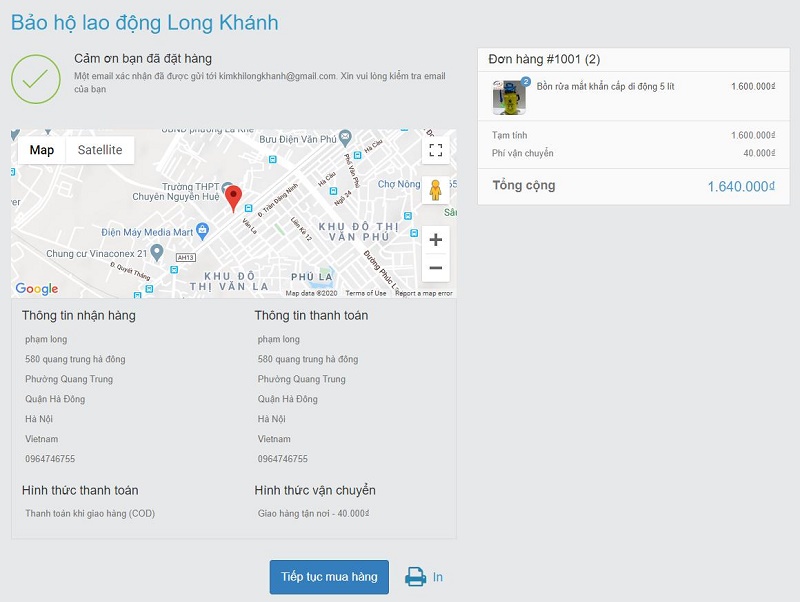The height and width of the screenshot is (602, 800).
Task: Click the Street View pegman icon
Action: (x=435, y=189)
